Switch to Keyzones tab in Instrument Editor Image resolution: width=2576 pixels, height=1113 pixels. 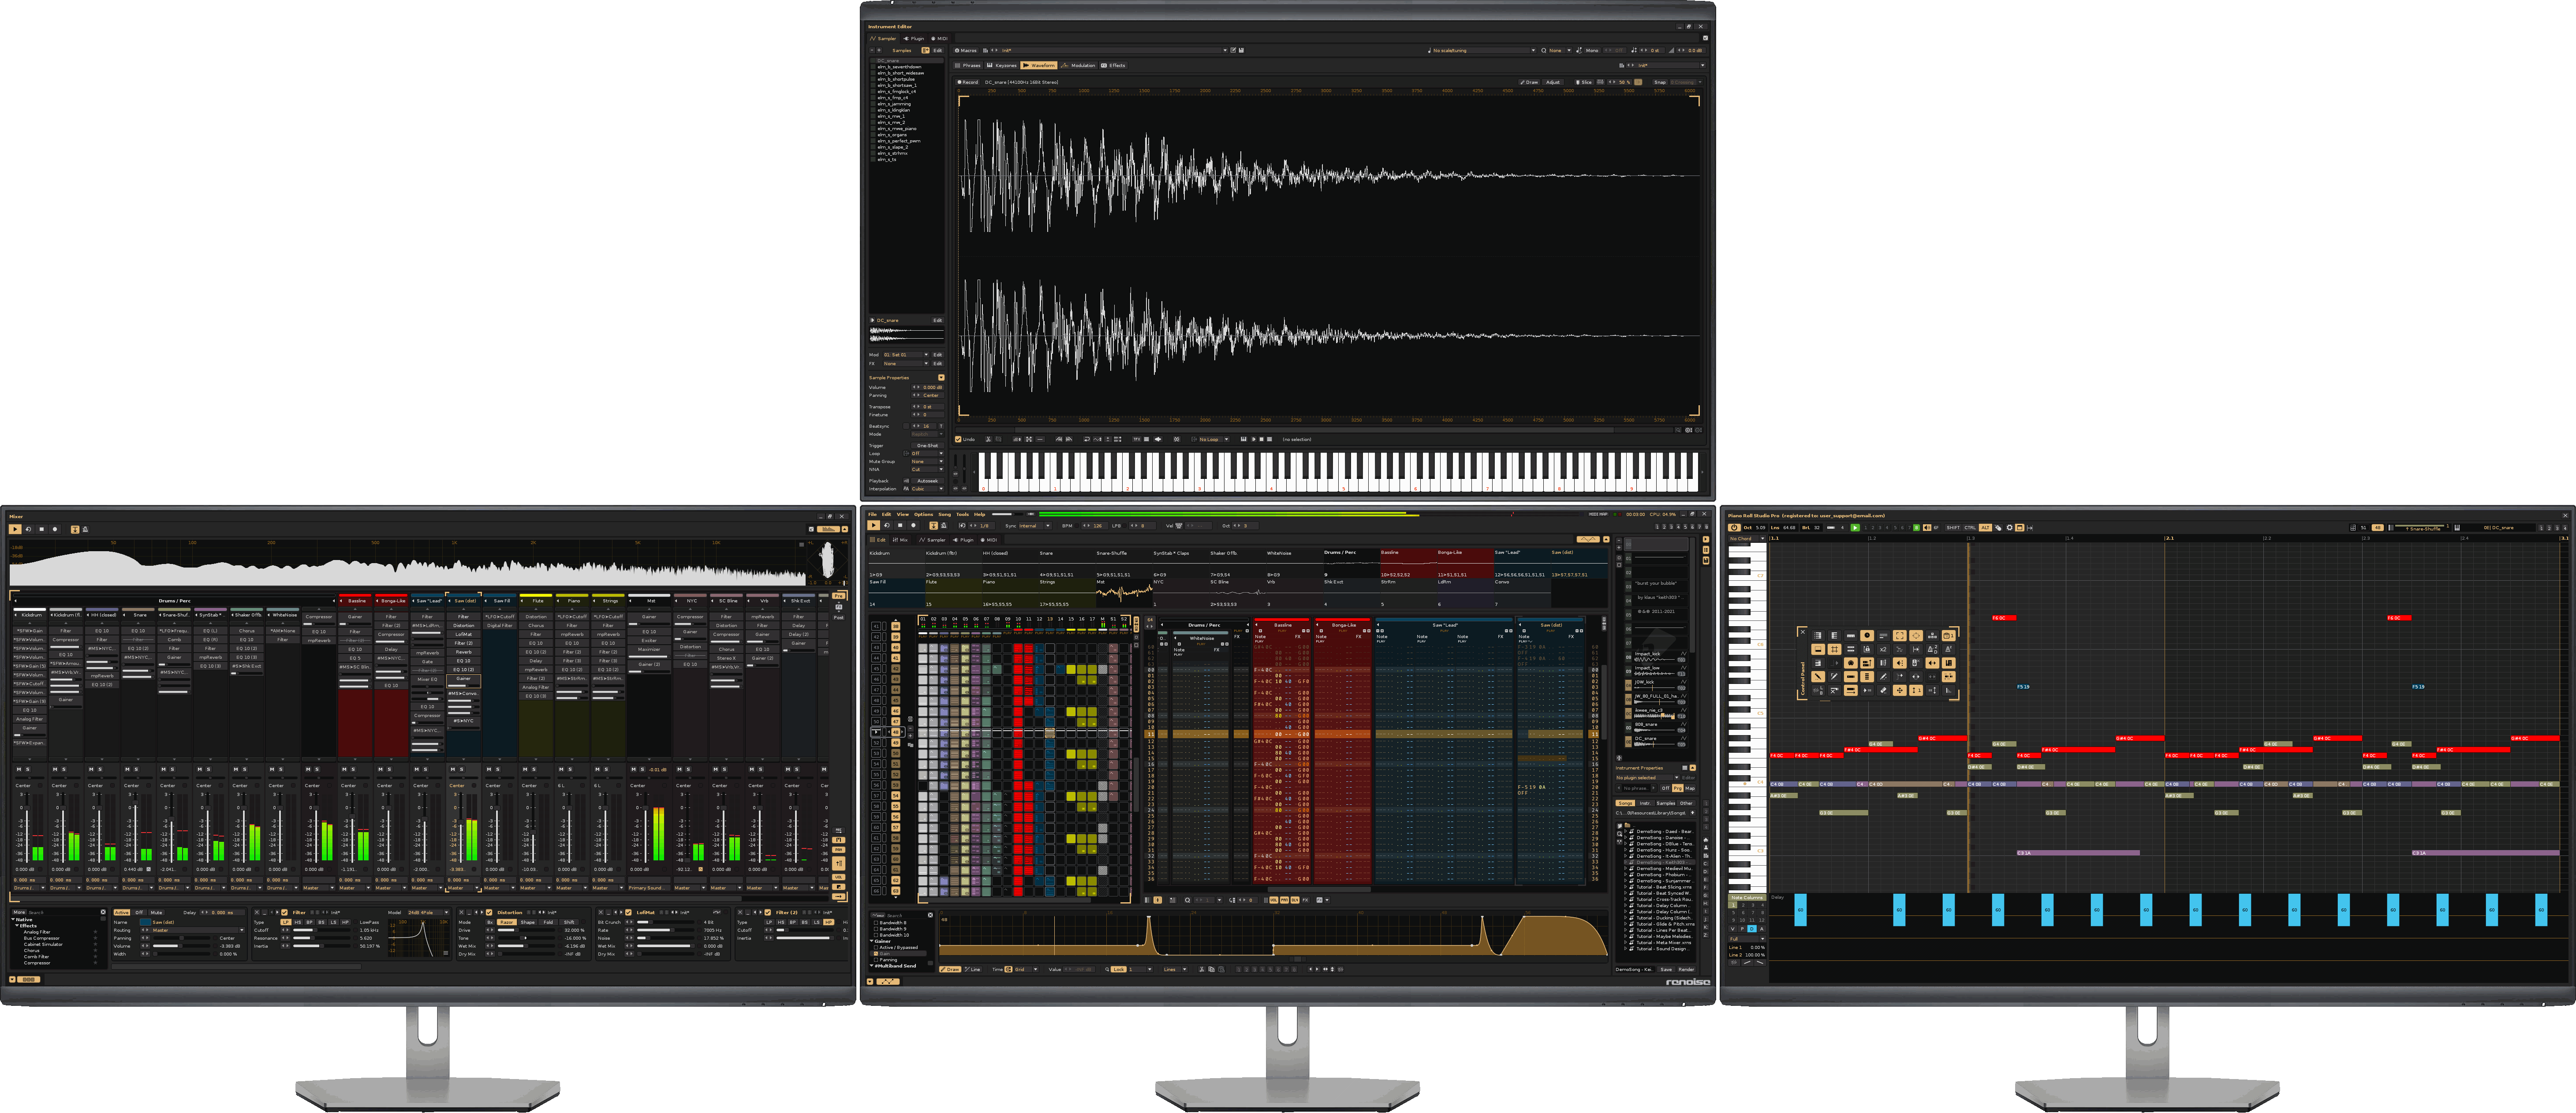point(1002,65)
